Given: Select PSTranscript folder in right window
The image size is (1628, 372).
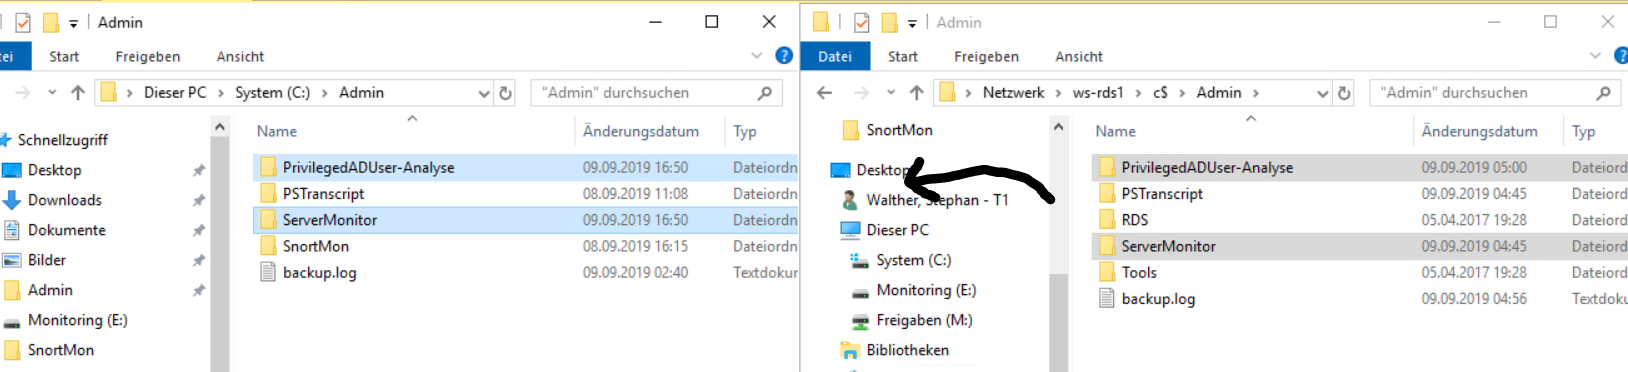Looking at the screenshot, I should (1162, 194).
